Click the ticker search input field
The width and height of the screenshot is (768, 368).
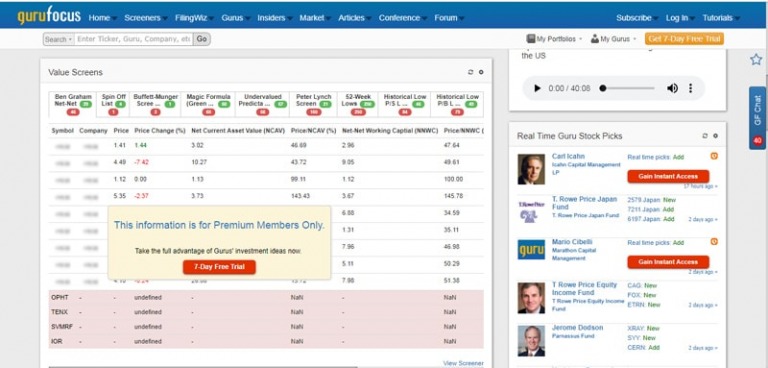point(133,39)
